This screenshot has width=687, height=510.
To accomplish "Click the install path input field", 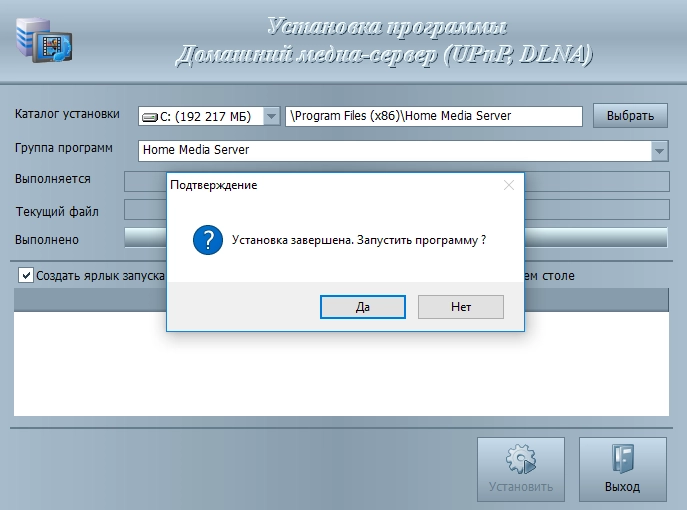I will click(x=433, y=116).
